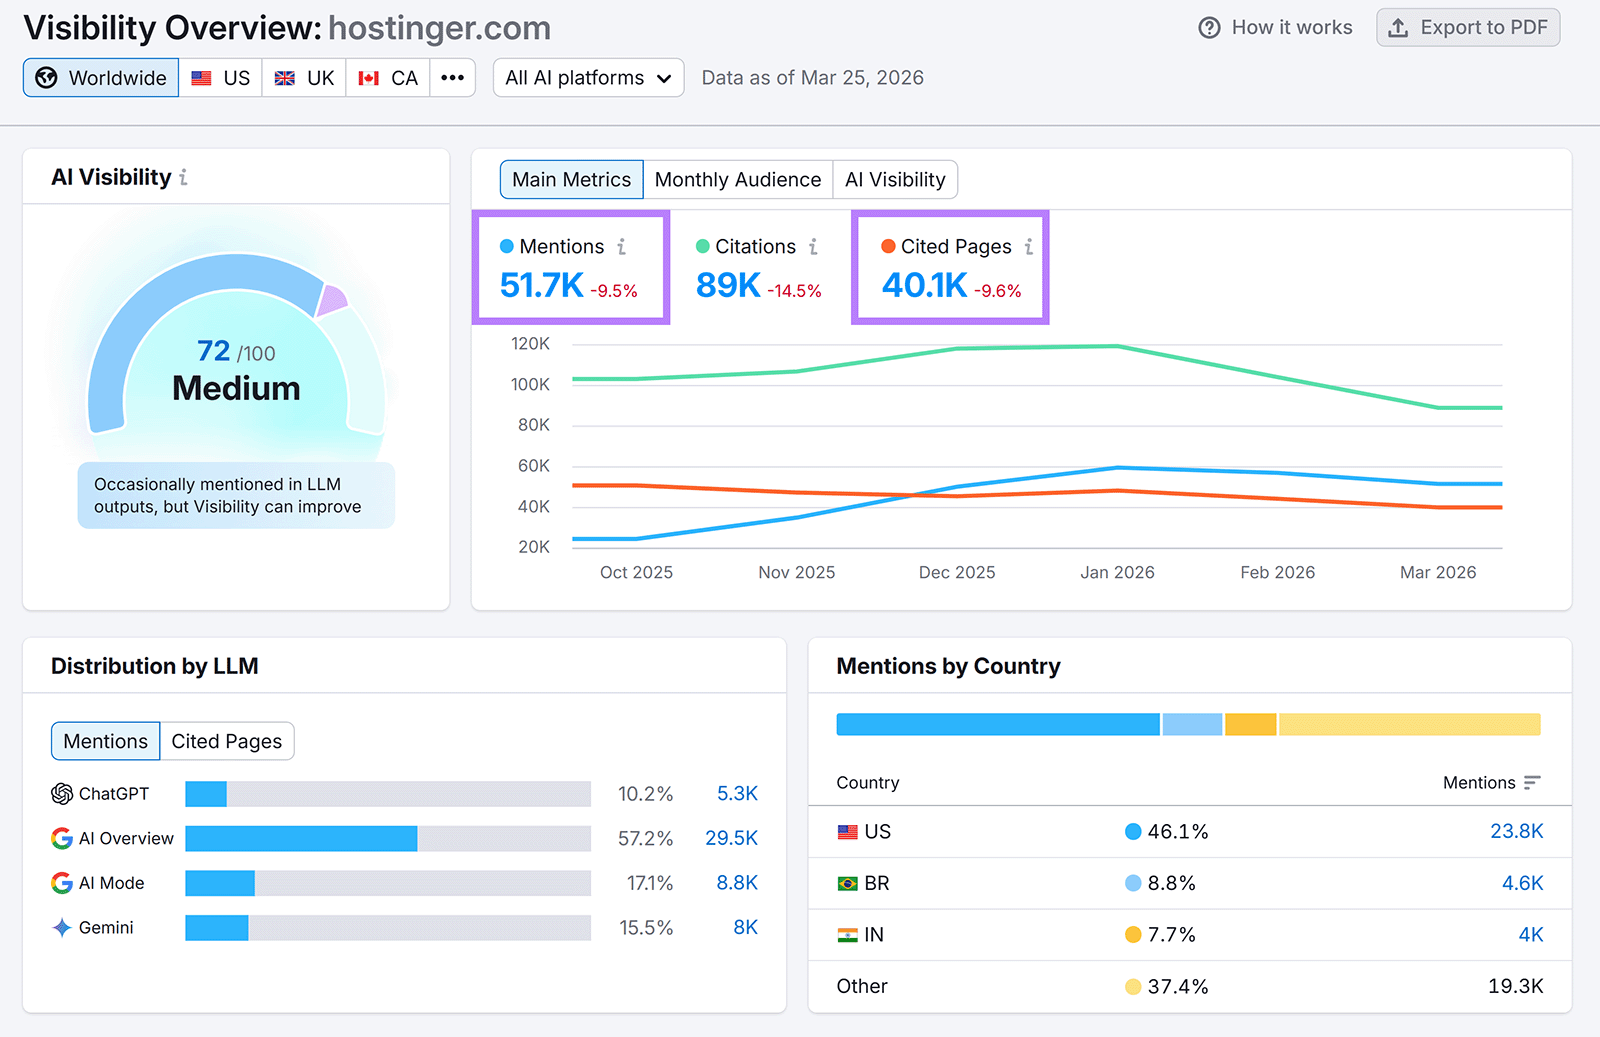The height and width of the screenshot is (1037, 1600).
Task: Click the US segment of the country distribution bar
Action: click(997, 723)
